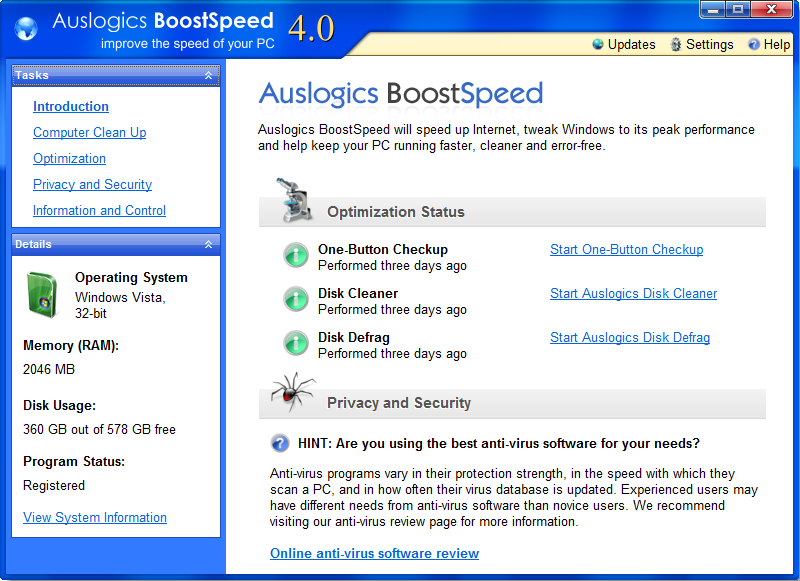
Task: Click the One-Button Checkup label
Action: coord(383,249)
